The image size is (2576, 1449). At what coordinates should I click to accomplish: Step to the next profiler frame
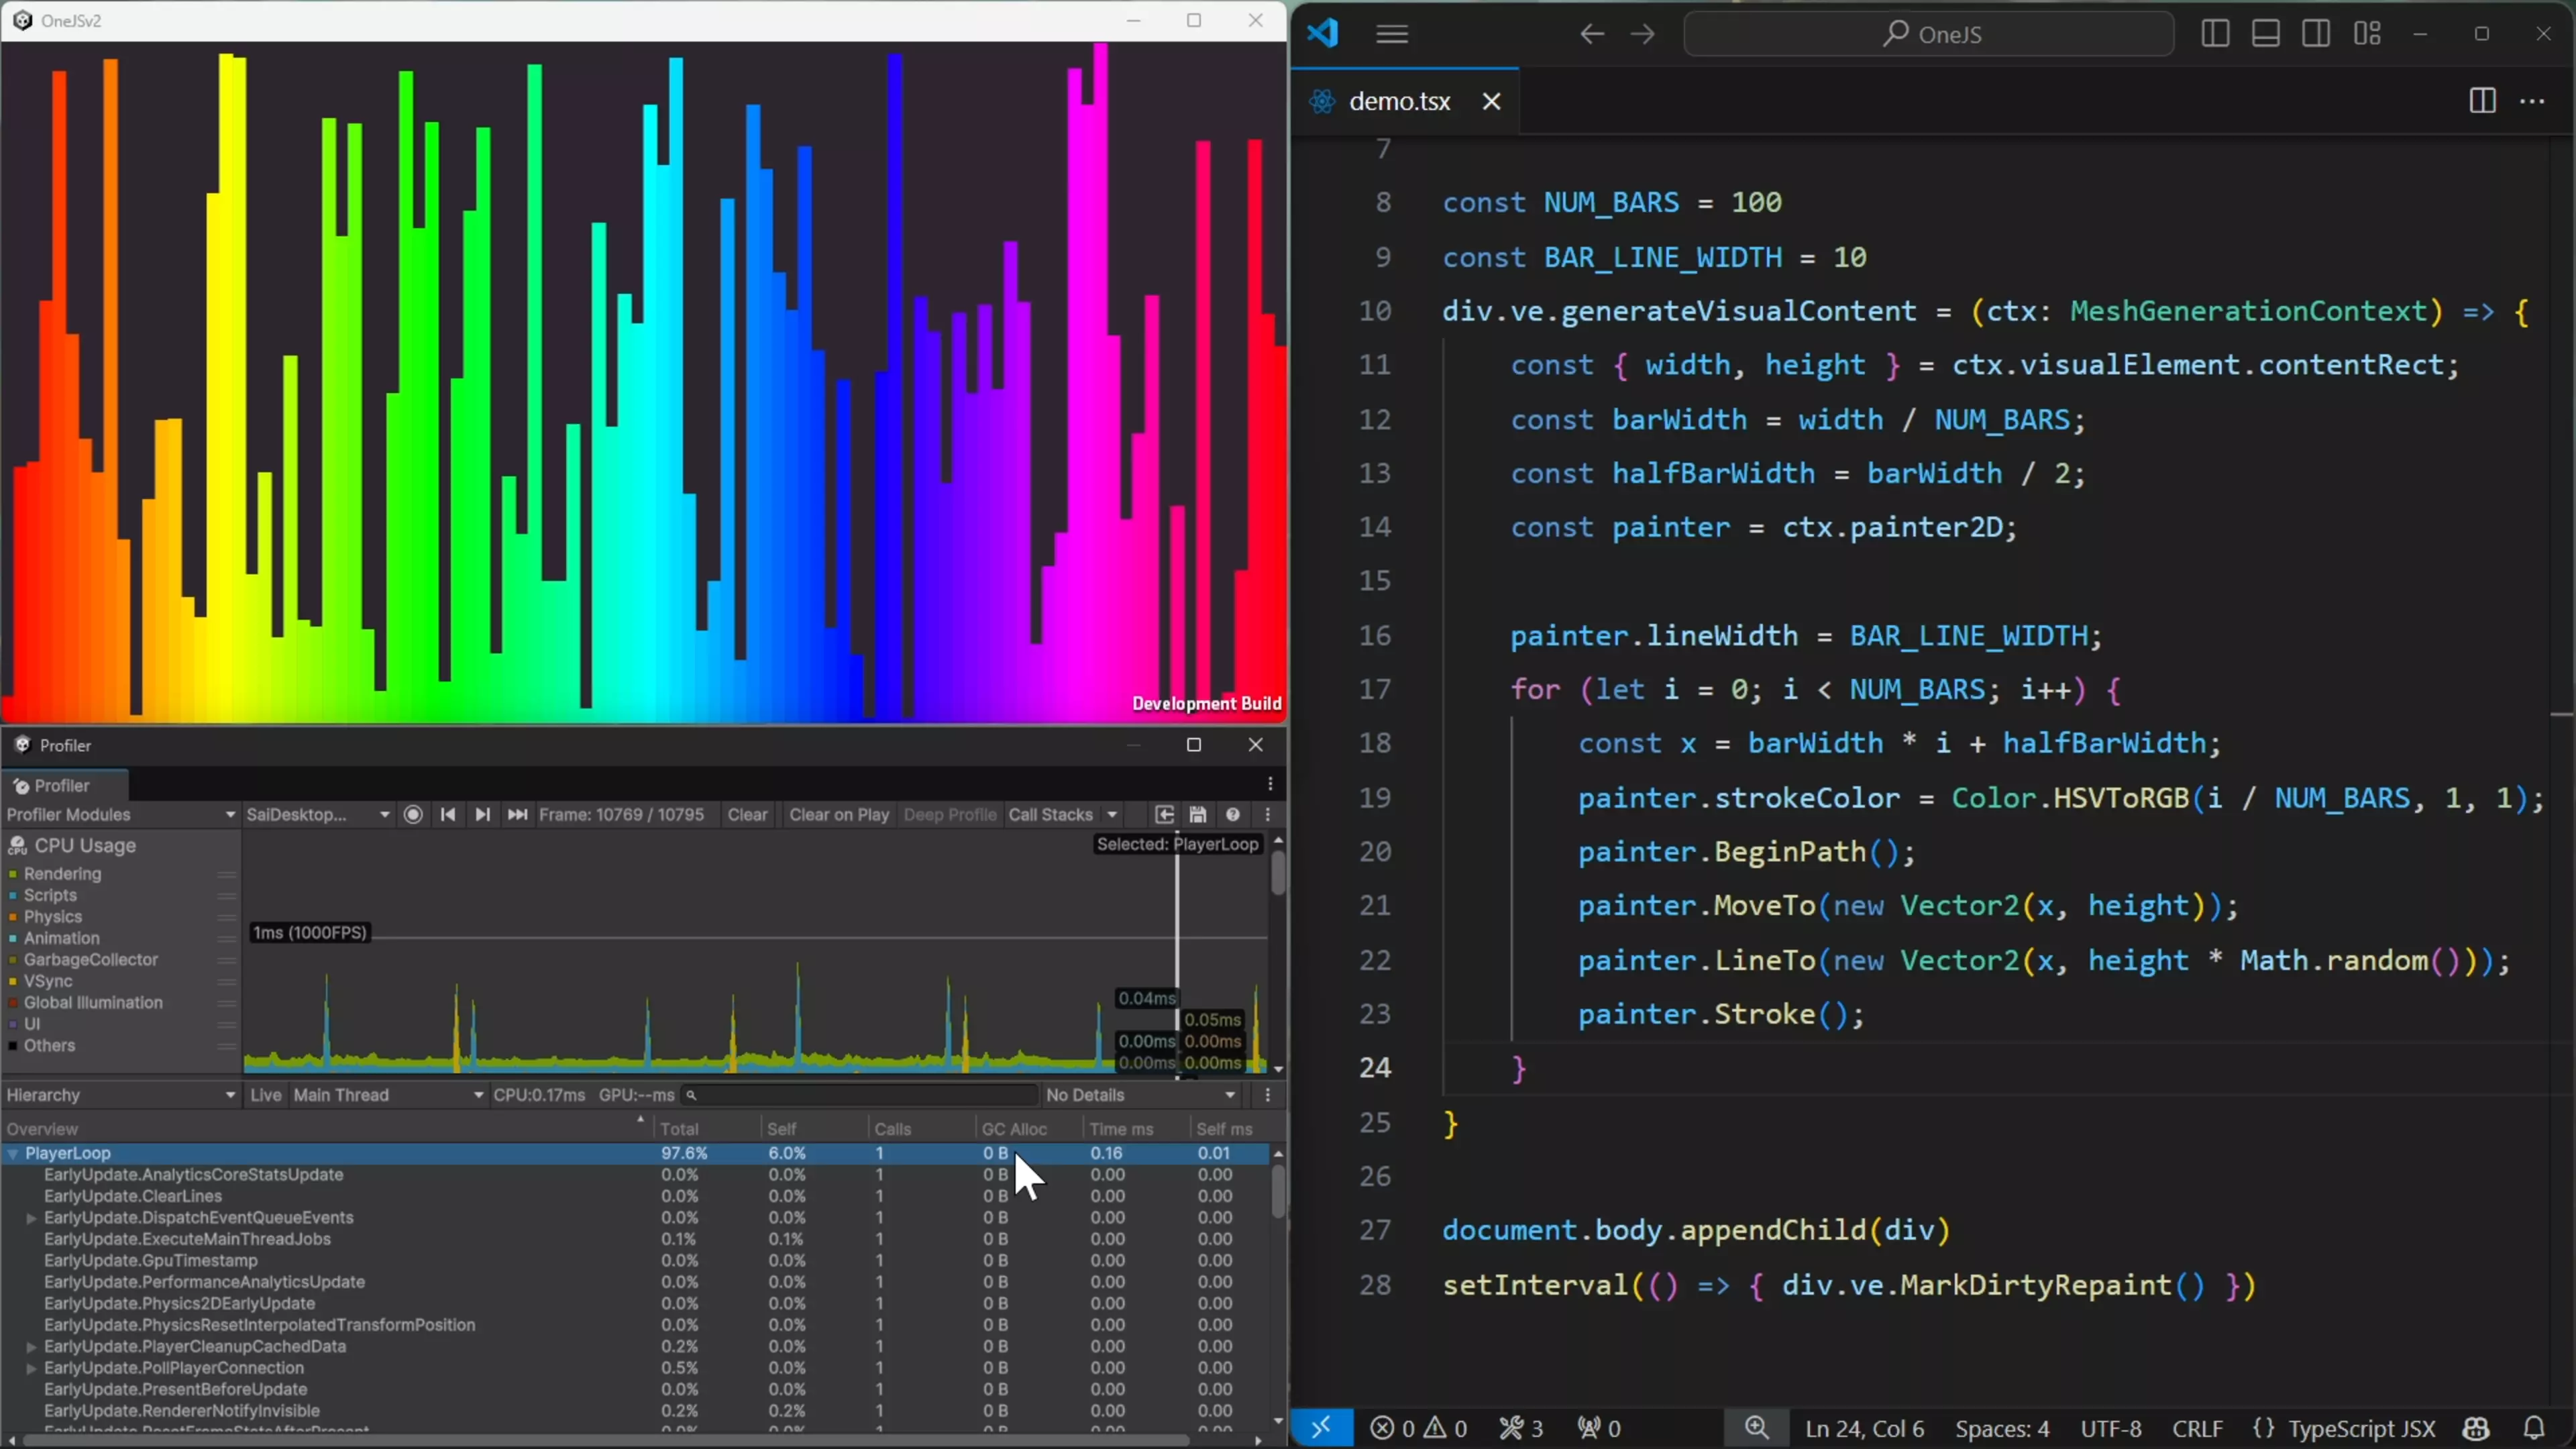pyautogui.click(x=482, y=815)
